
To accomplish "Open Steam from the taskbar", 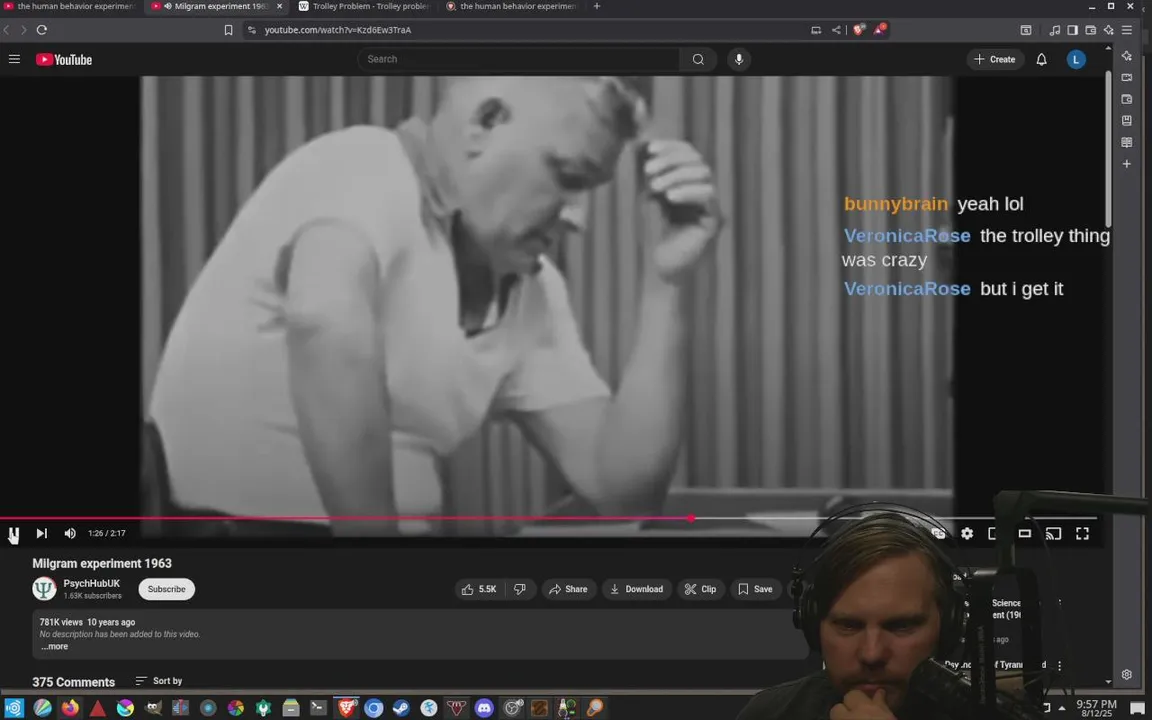I will coord(401,708).
